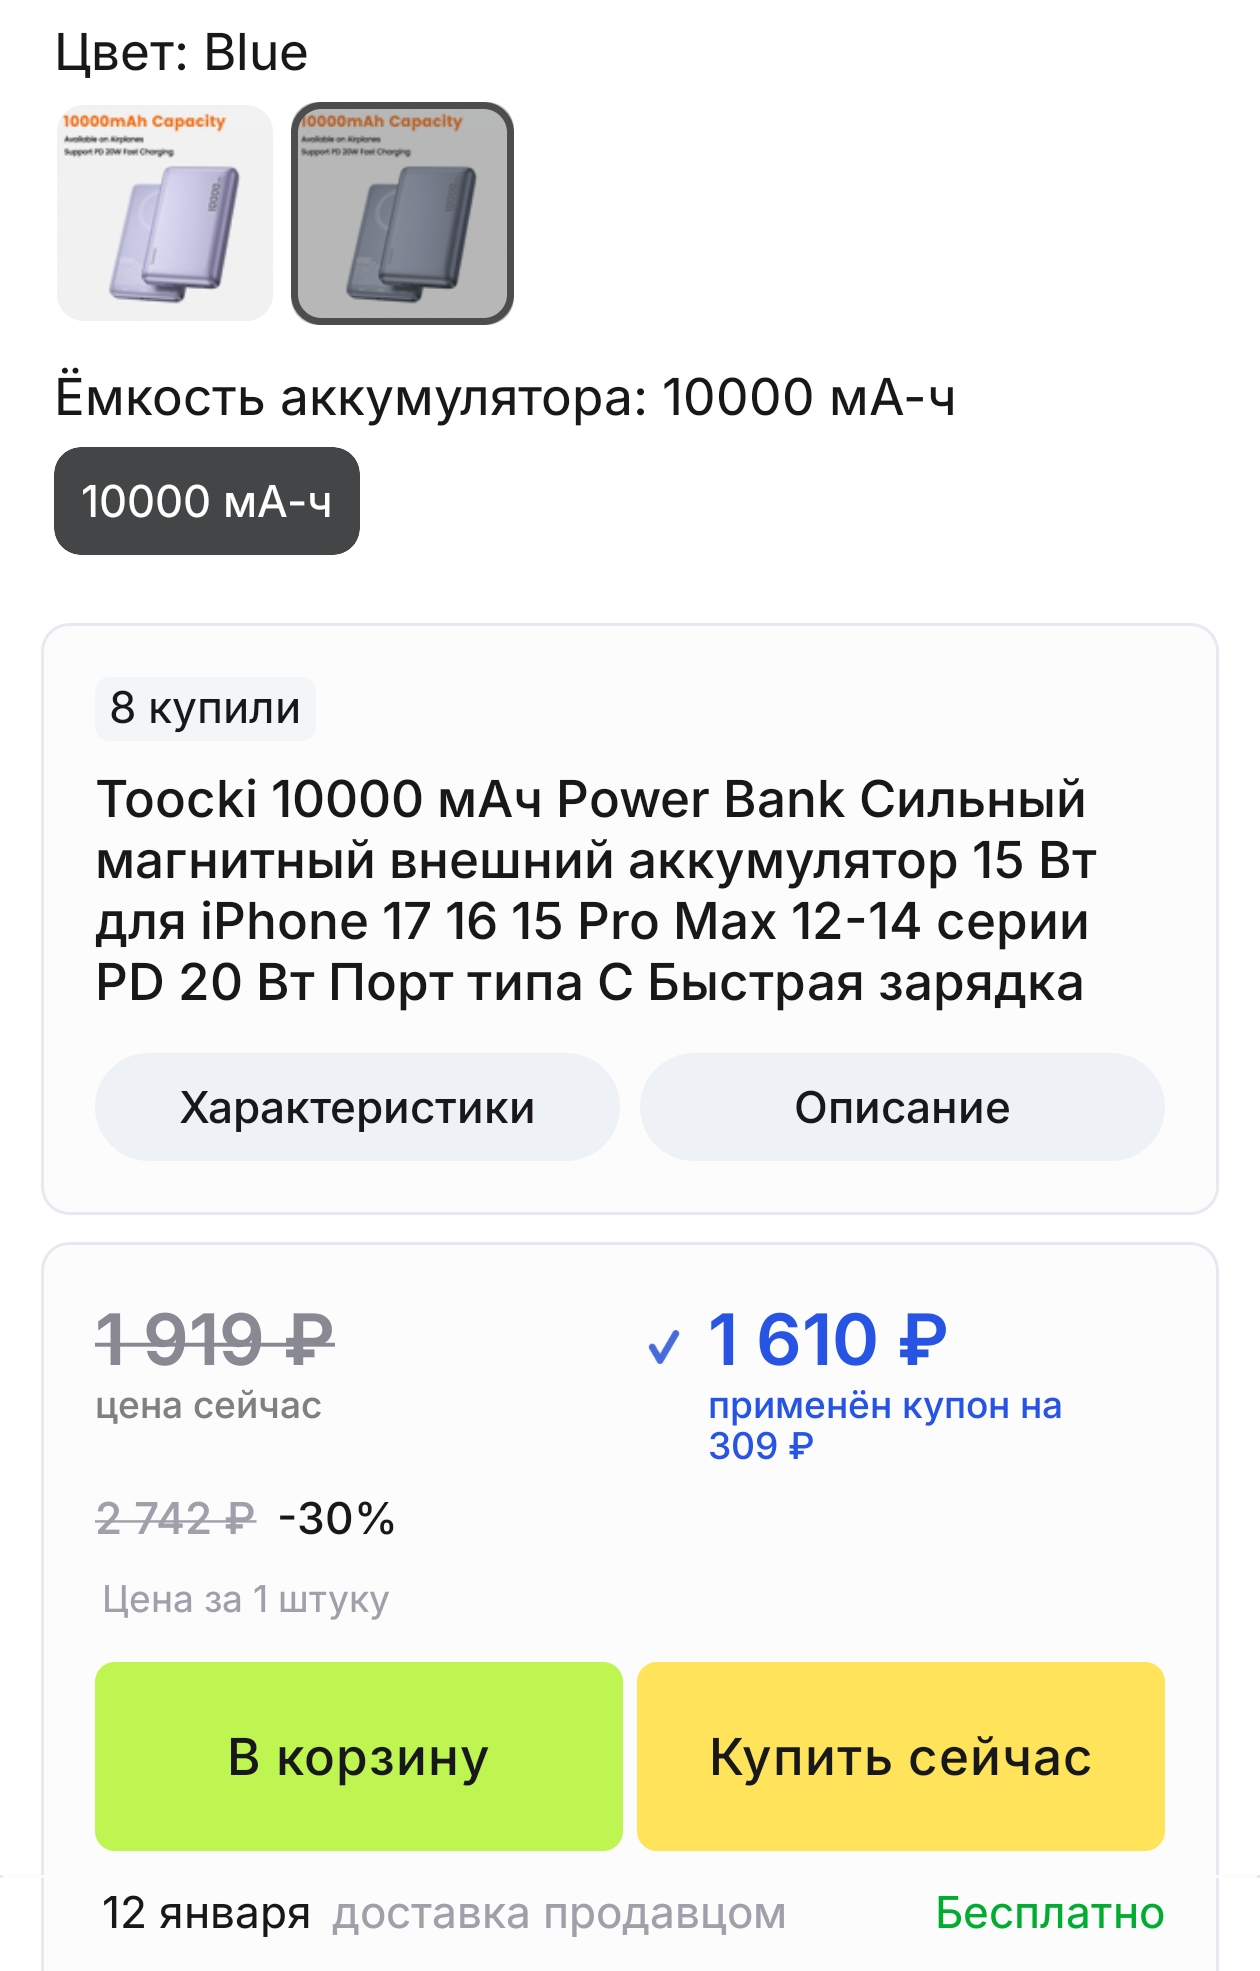The height and width of the screenshot is (1971, 1260).
Task: Click the Toocki power bank product title
Action: 596,890
